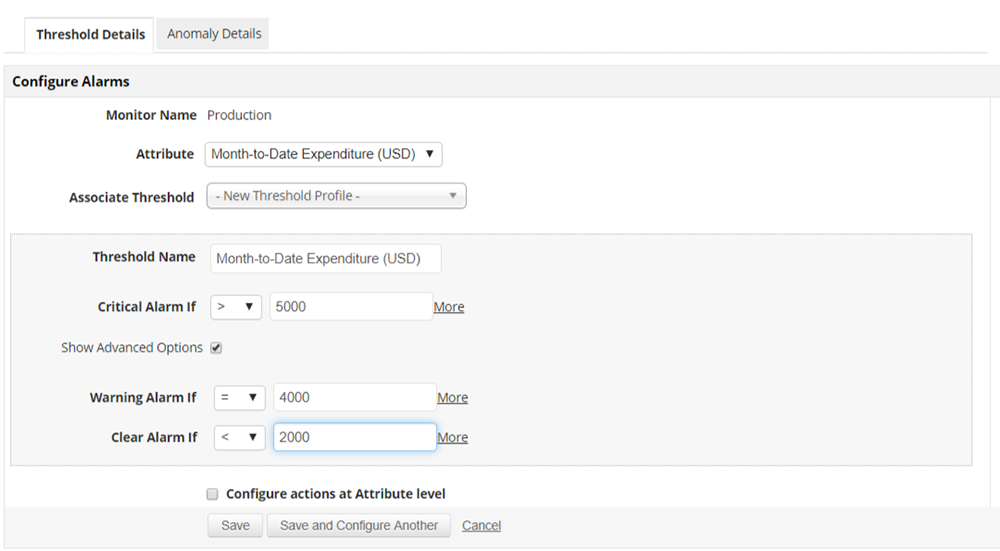This screenshot has width=1000, height=551.
Task: Enable Configure actions at Attribute level checkbox
Action: pos(212,494)
